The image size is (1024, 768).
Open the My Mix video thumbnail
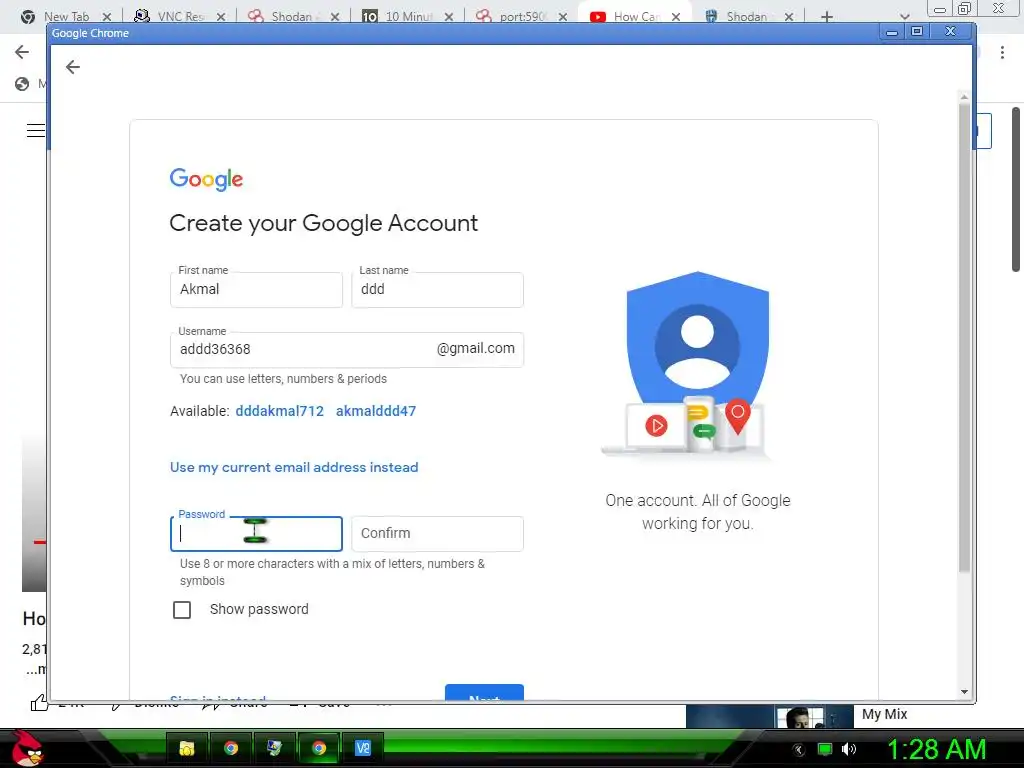(x=769, y=716)
